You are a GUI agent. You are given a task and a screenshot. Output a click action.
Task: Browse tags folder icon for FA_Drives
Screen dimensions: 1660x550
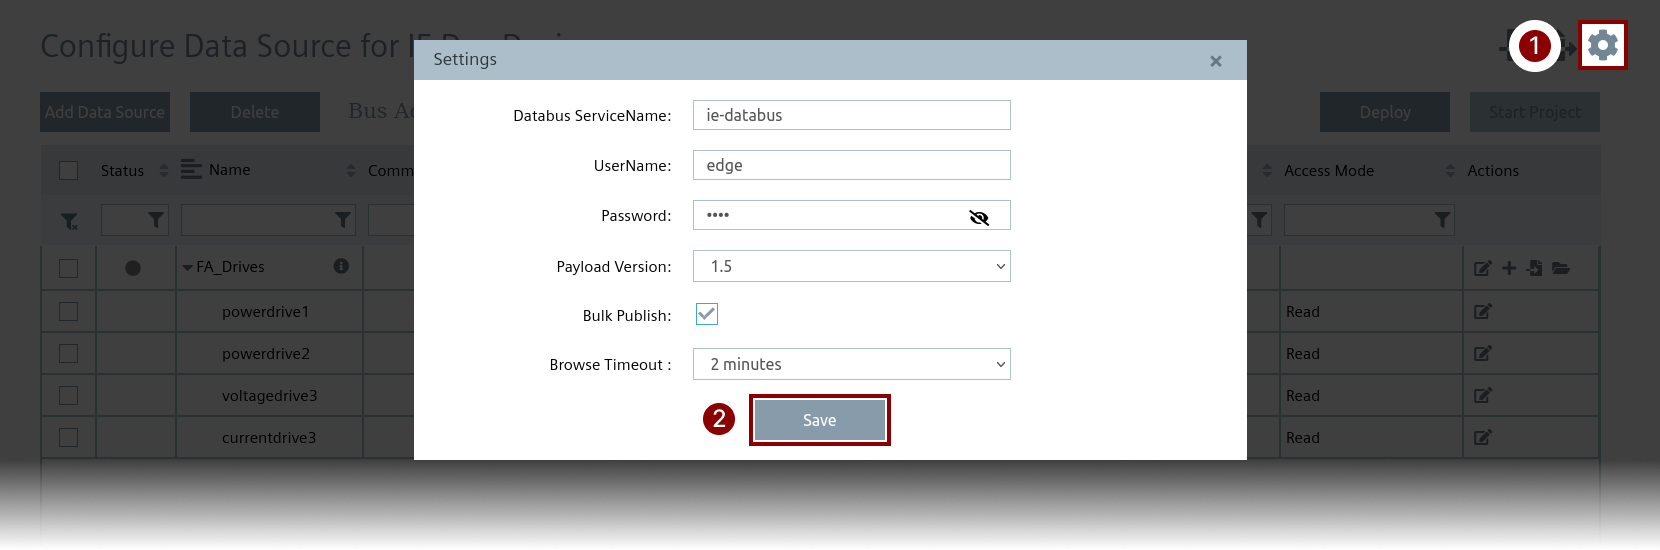point(1561,268)
